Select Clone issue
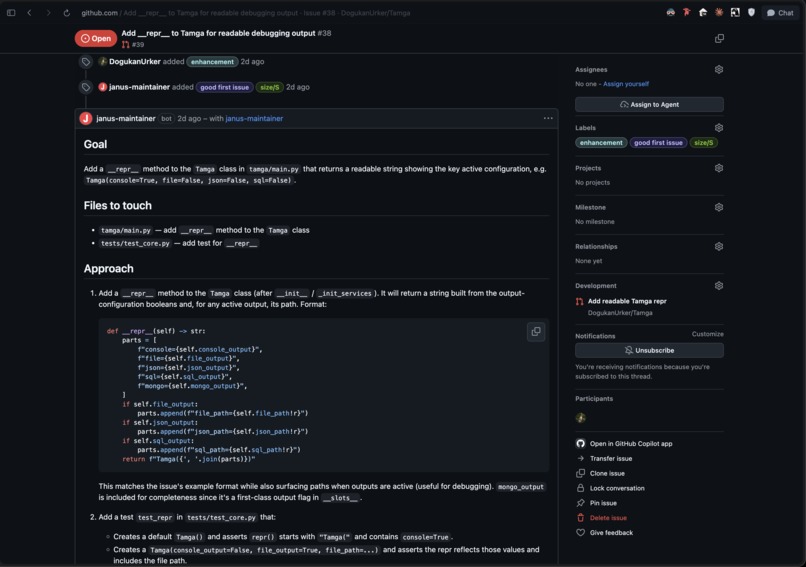The height and width of the screenshot is (567, 806). coord(607,473)
